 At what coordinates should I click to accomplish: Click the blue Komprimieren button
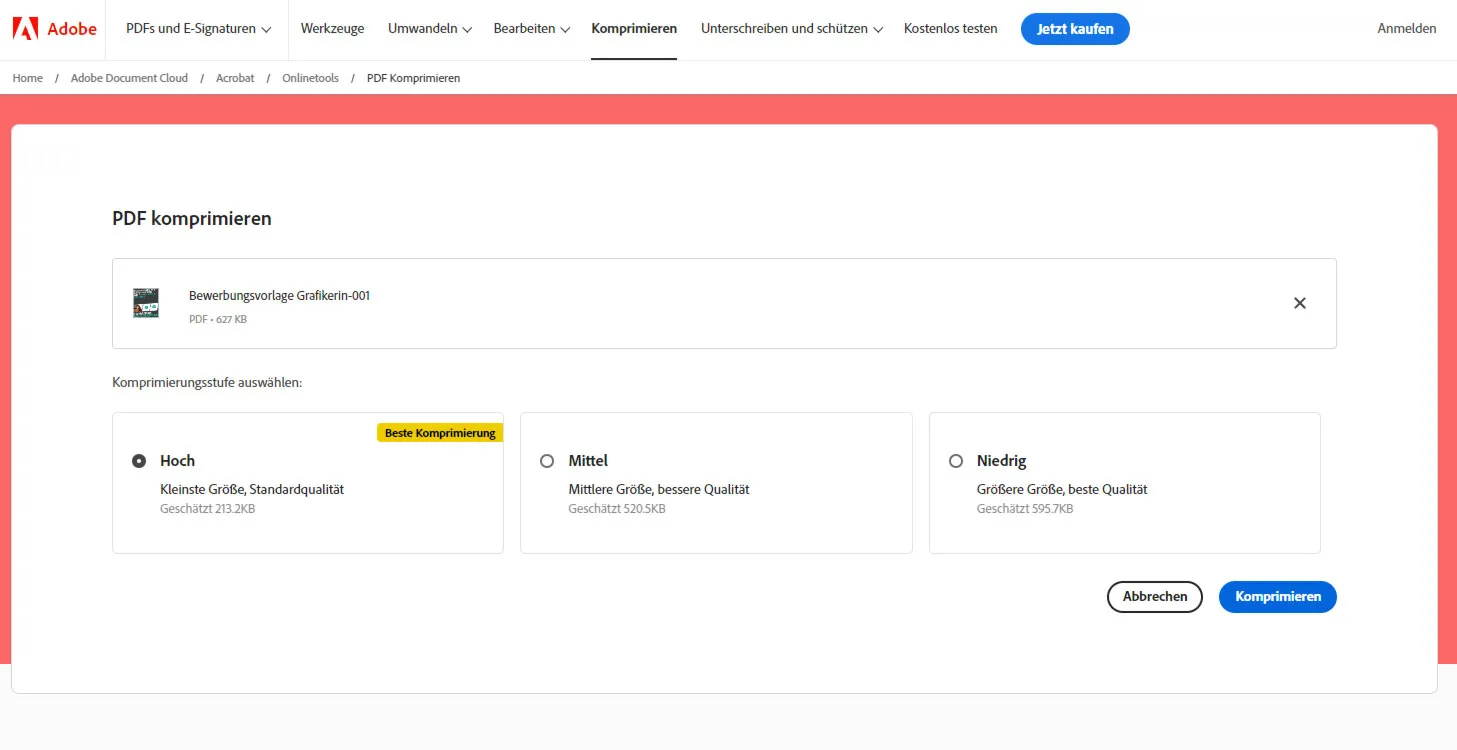pyautogui.click(x=1278, y=597)
